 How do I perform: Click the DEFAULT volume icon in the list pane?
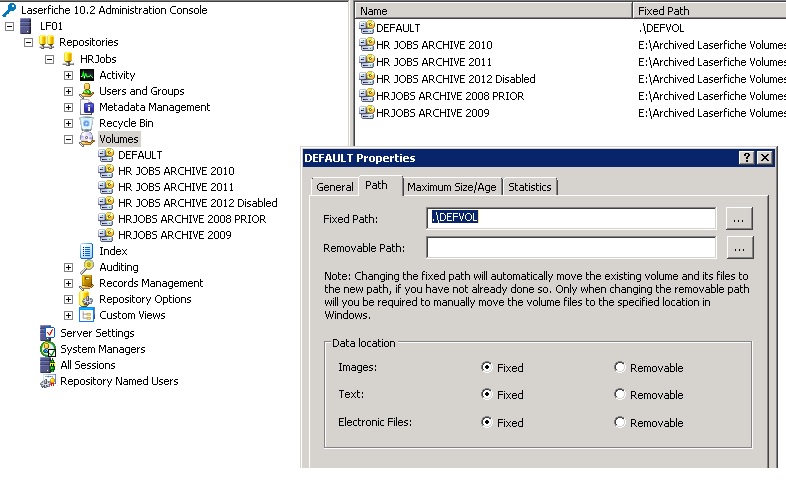pyautogui.click(x=367, y=28)
